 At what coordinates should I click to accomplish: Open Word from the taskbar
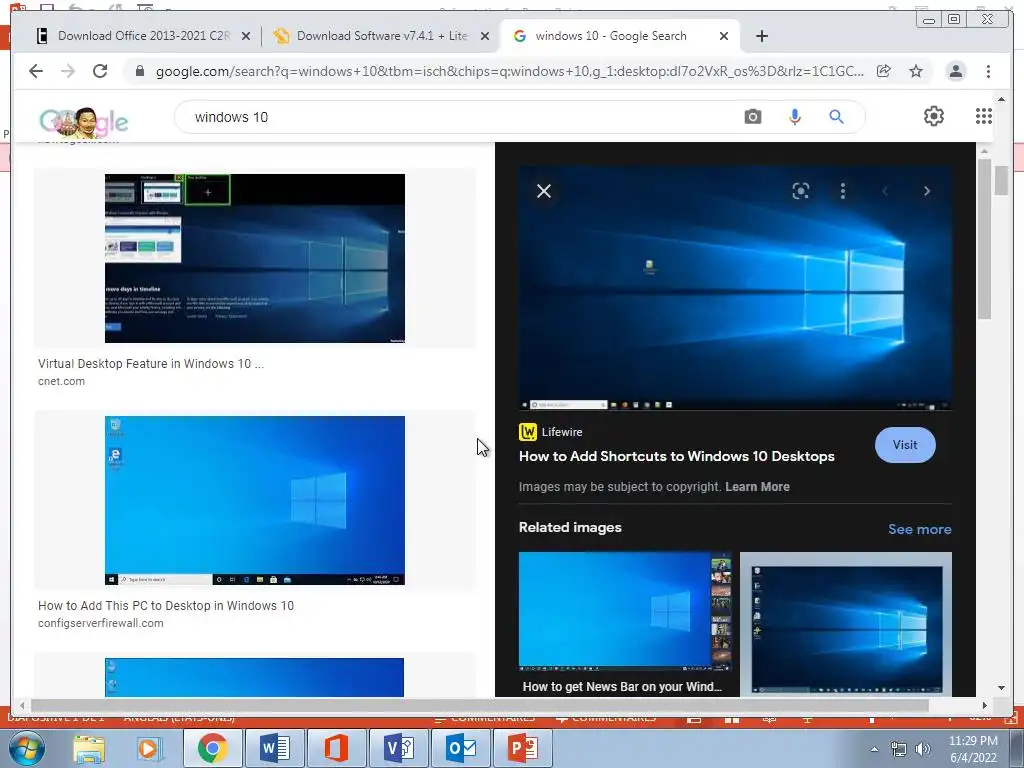274,748
